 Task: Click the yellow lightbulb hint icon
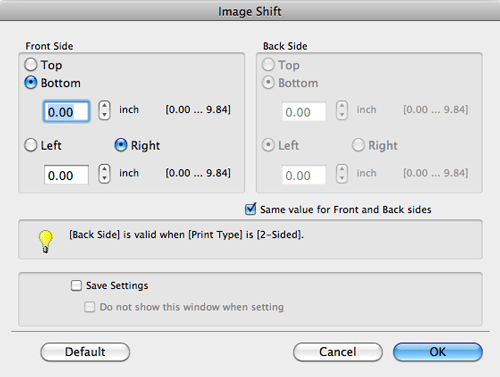click(46, 241)
